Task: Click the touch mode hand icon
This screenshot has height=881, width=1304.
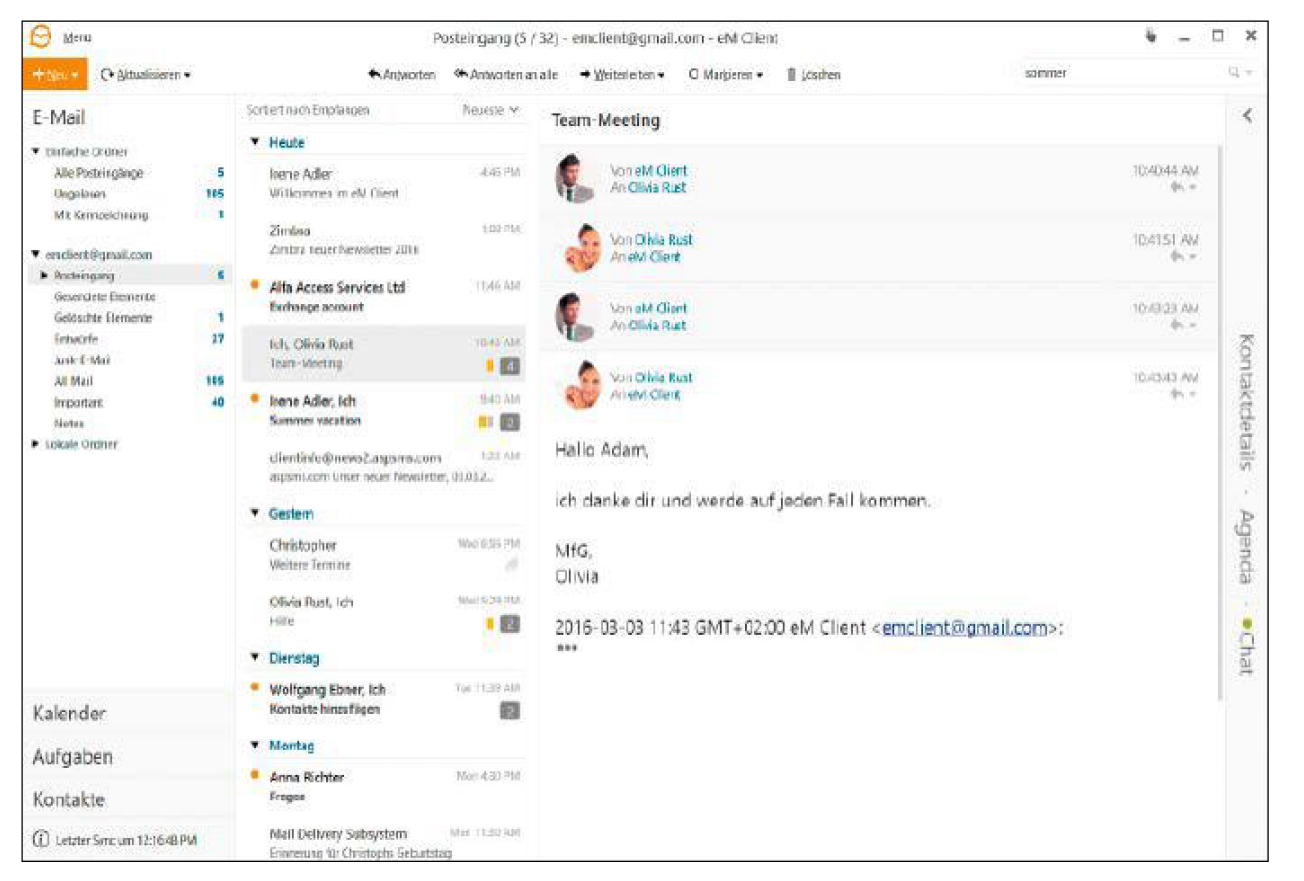Action: point(1150,37)
